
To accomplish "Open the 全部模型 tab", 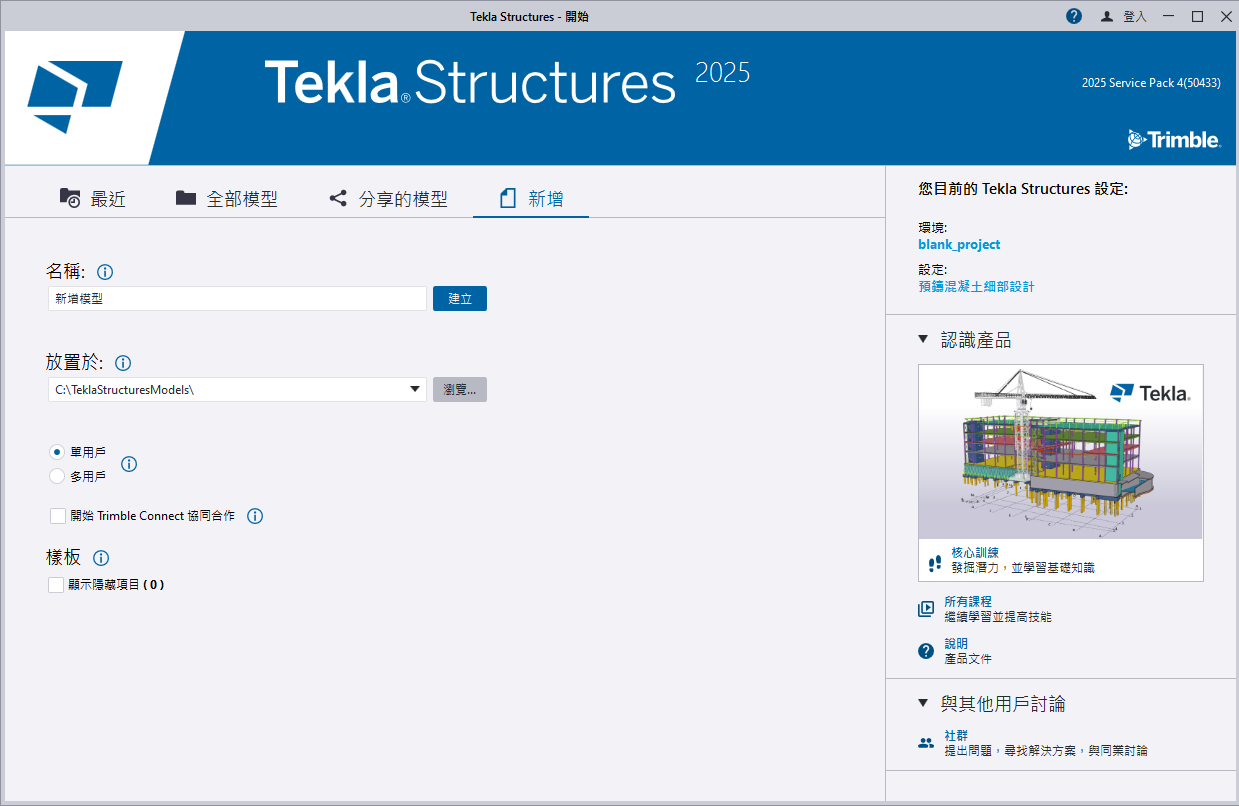I will (227, 198).
